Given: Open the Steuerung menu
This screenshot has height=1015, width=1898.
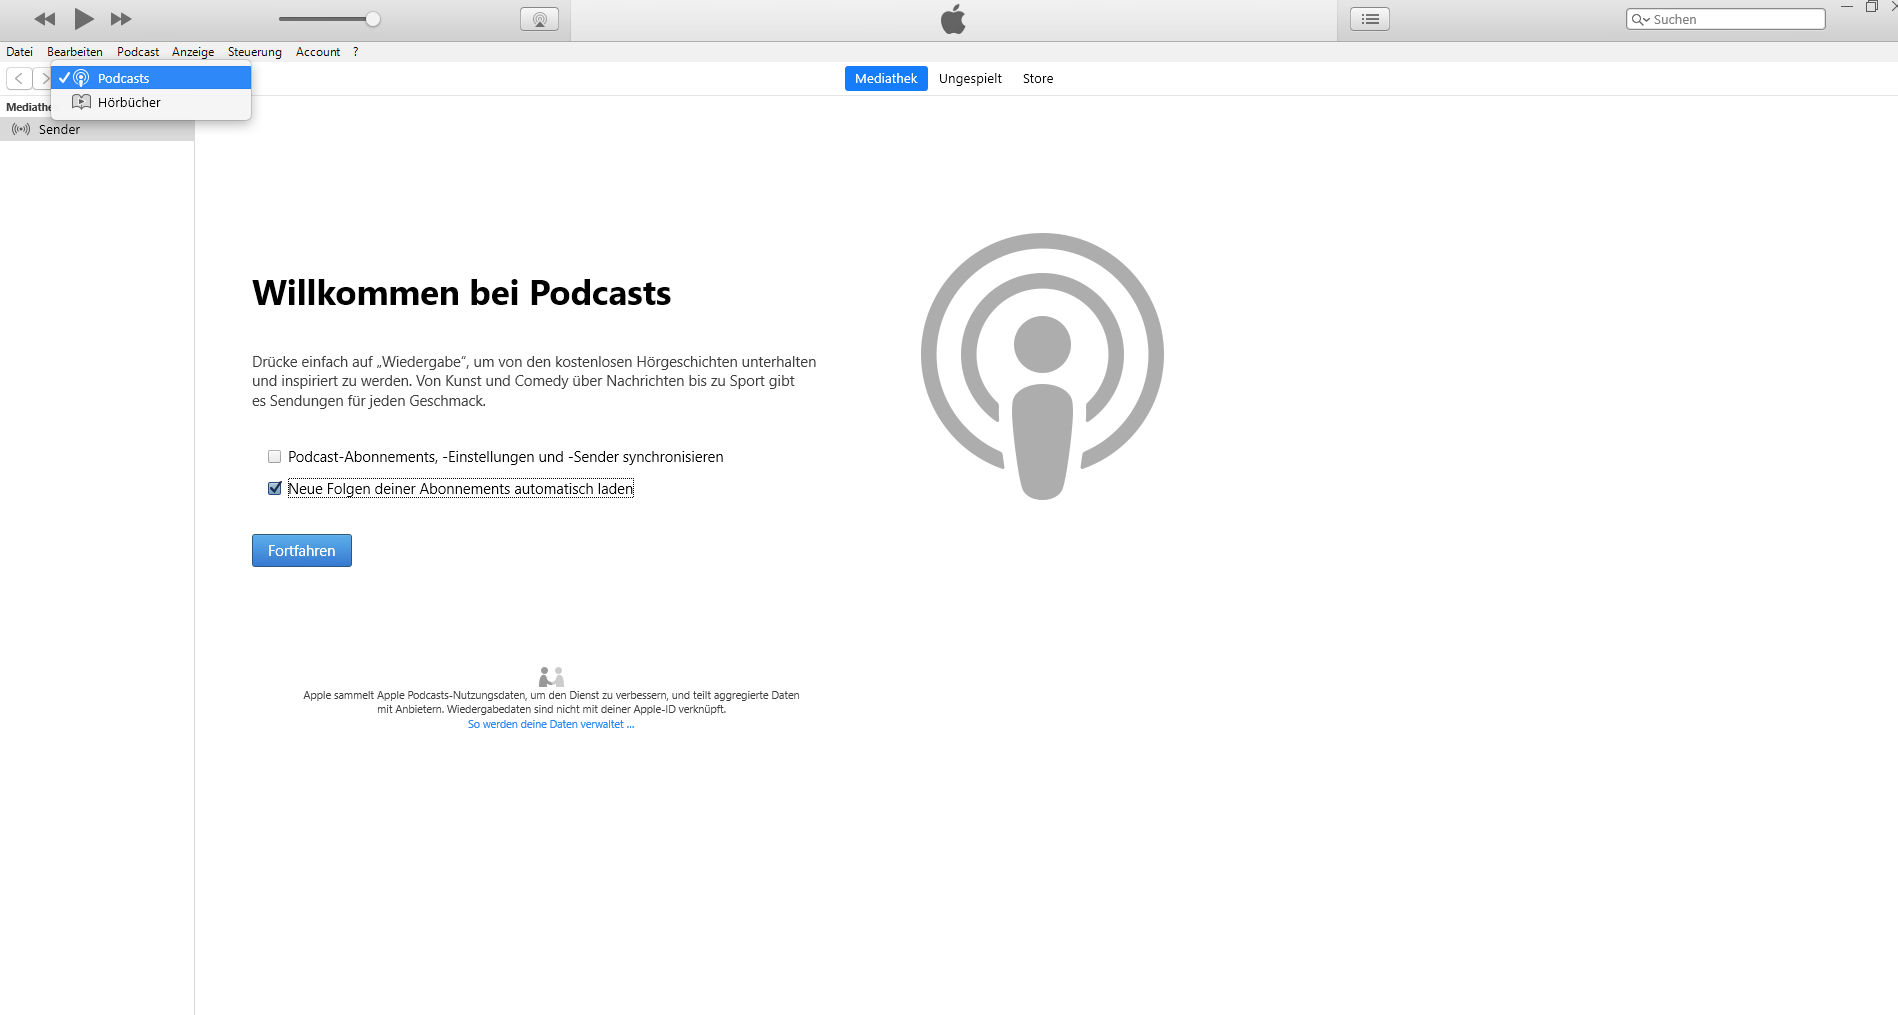Looking at the screenshot, I should tap(255, 52).
